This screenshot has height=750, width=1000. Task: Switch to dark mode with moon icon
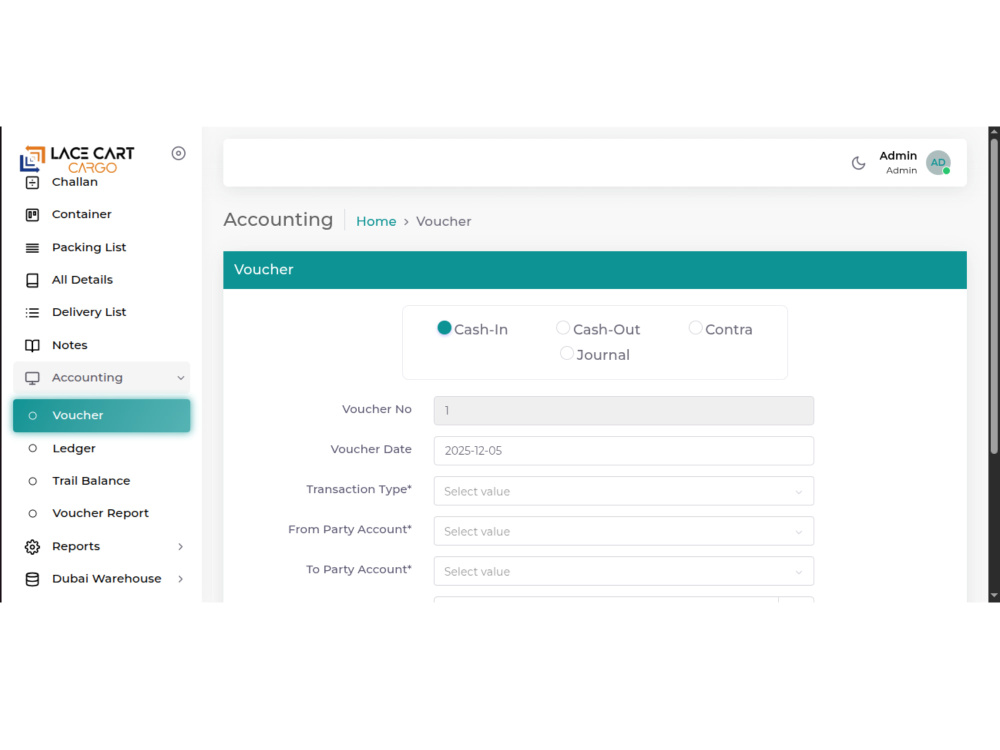(858, 163)
